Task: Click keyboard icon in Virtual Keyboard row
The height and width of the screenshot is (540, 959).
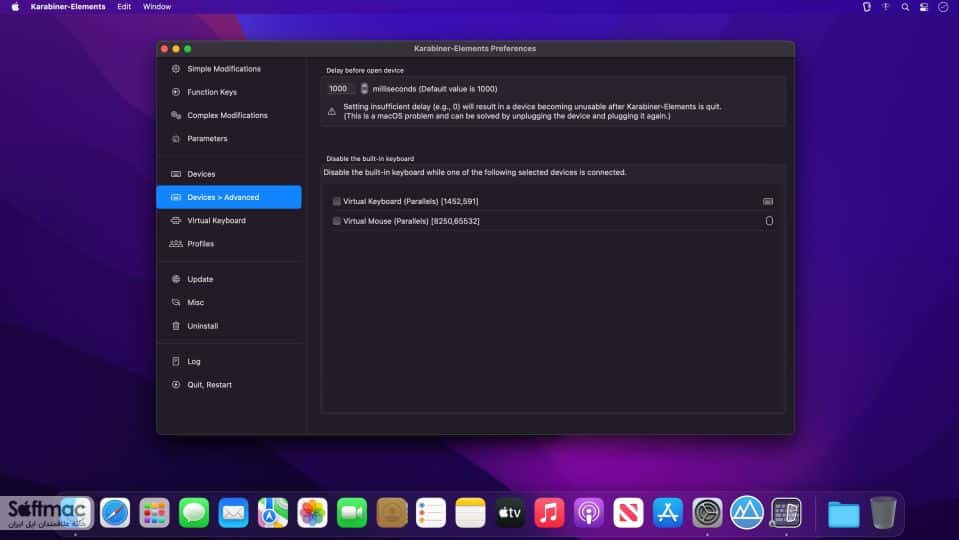Action: pos(768,201)
